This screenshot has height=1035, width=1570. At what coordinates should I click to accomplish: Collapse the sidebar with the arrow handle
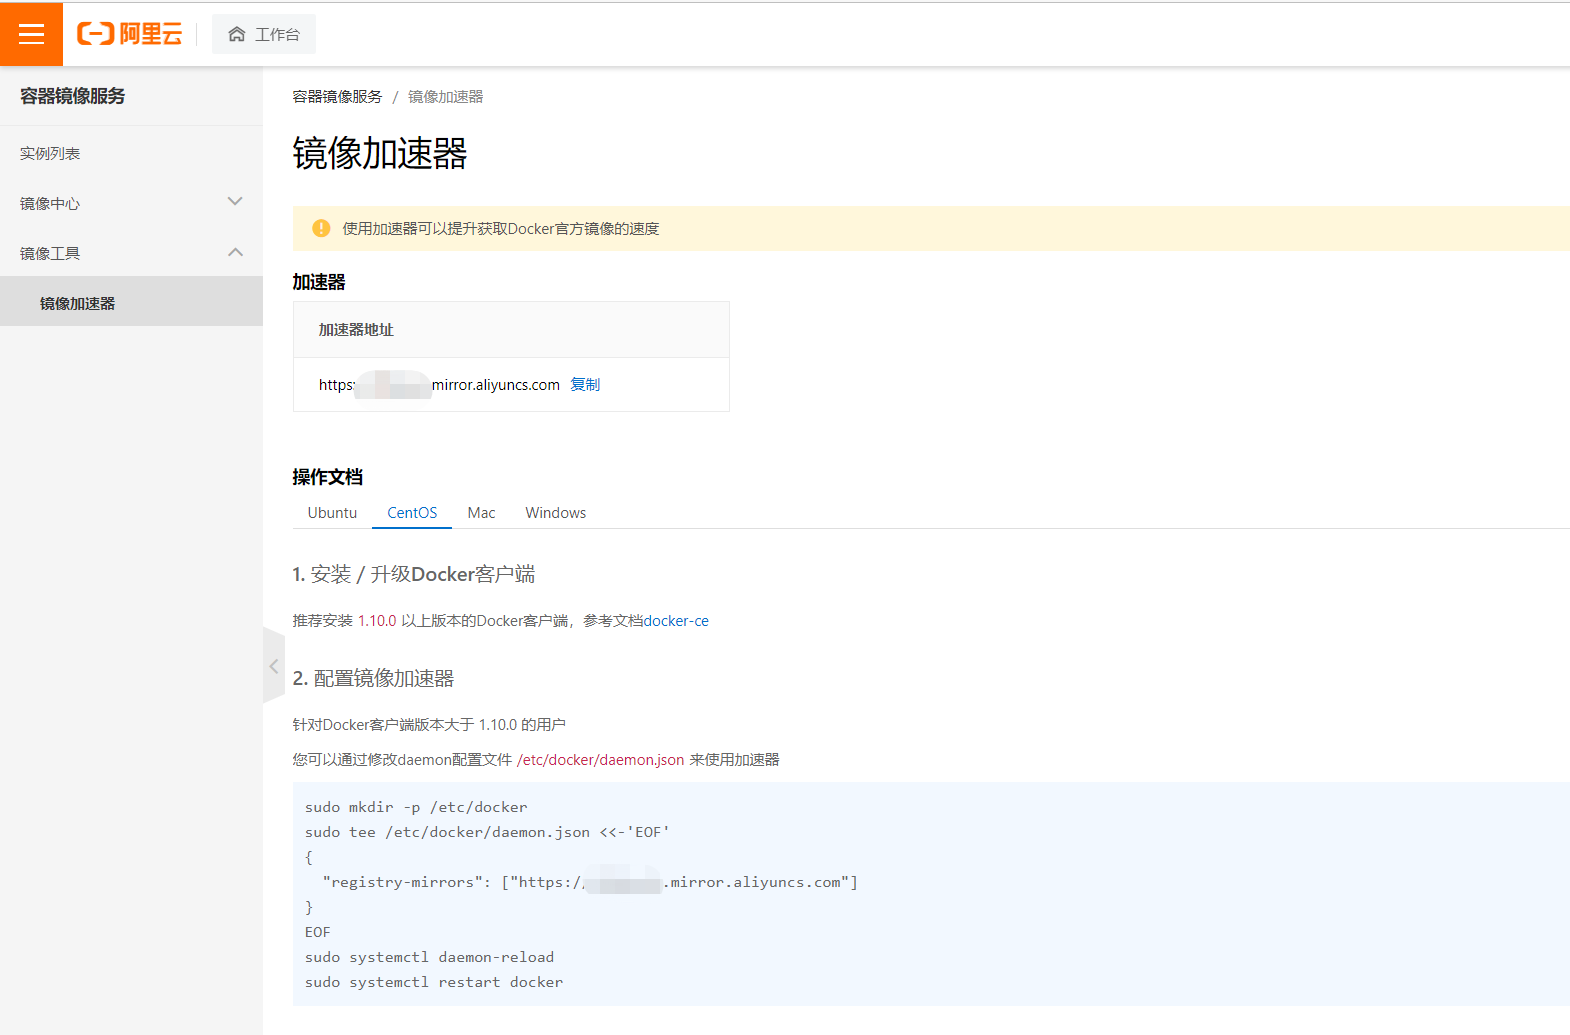(x=274, y=666)
